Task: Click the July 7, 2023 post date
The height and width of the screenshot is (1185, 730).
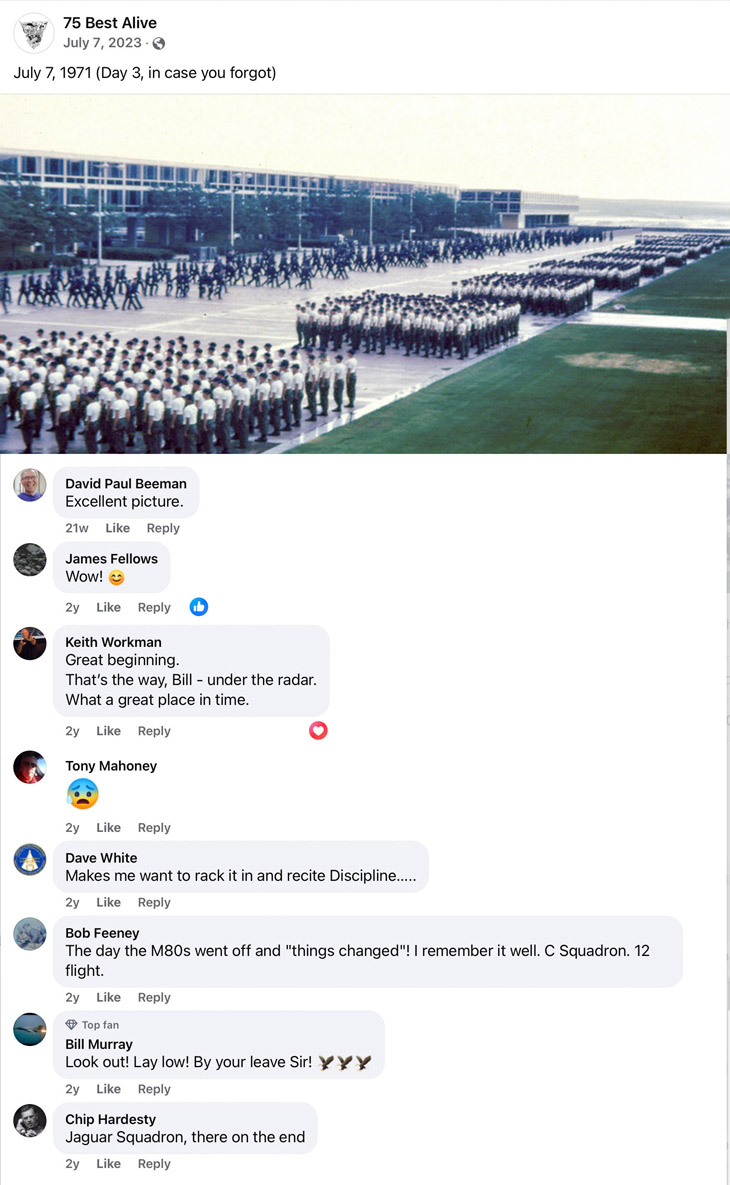Action: (x=102, y=43)
